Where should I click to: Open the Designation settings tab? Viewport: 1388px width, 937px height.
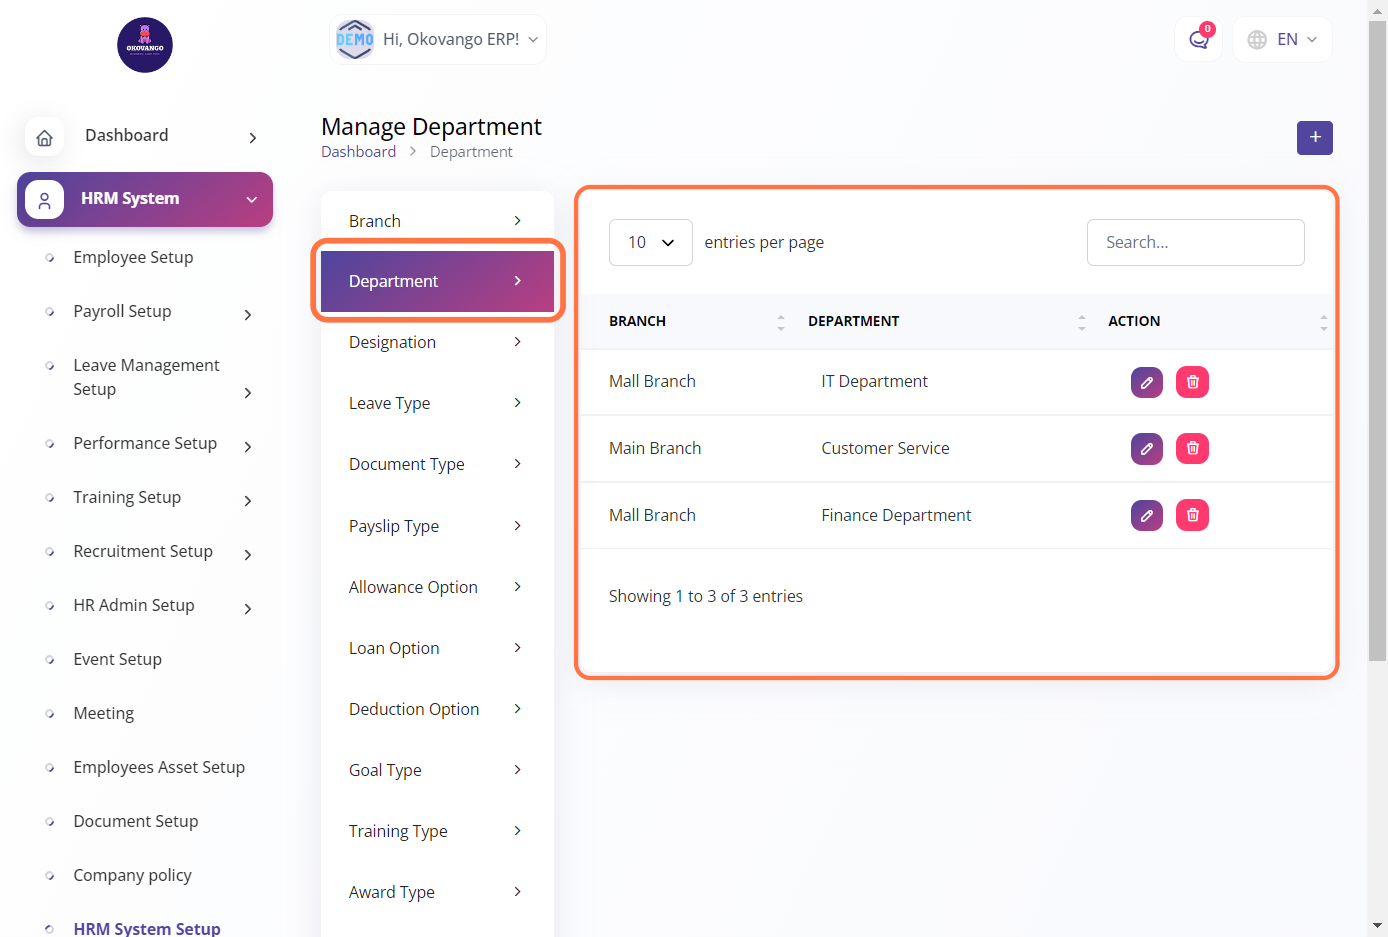436,342
